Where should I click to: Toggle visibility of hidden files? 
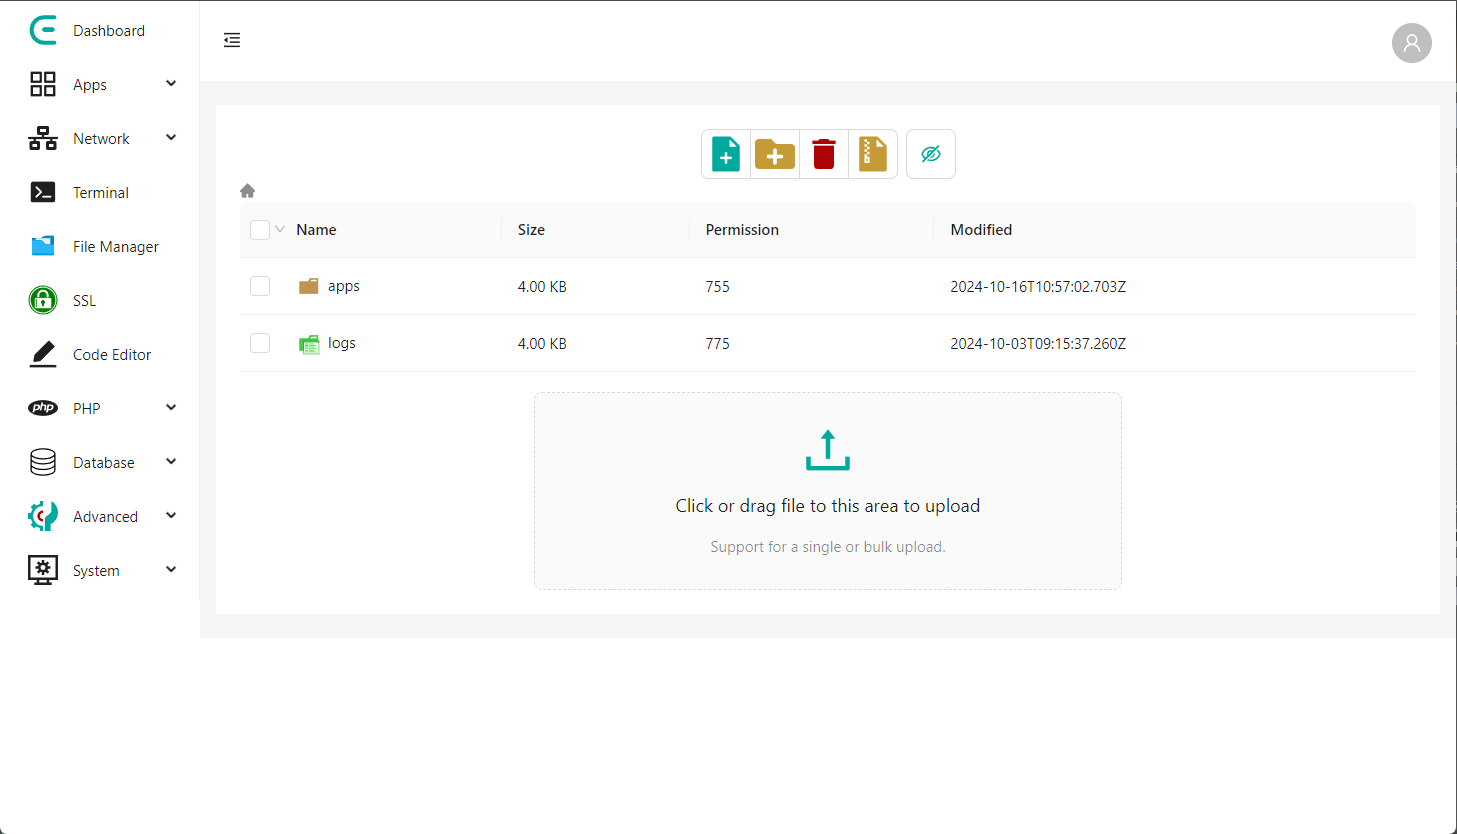(x=930, y=153)
